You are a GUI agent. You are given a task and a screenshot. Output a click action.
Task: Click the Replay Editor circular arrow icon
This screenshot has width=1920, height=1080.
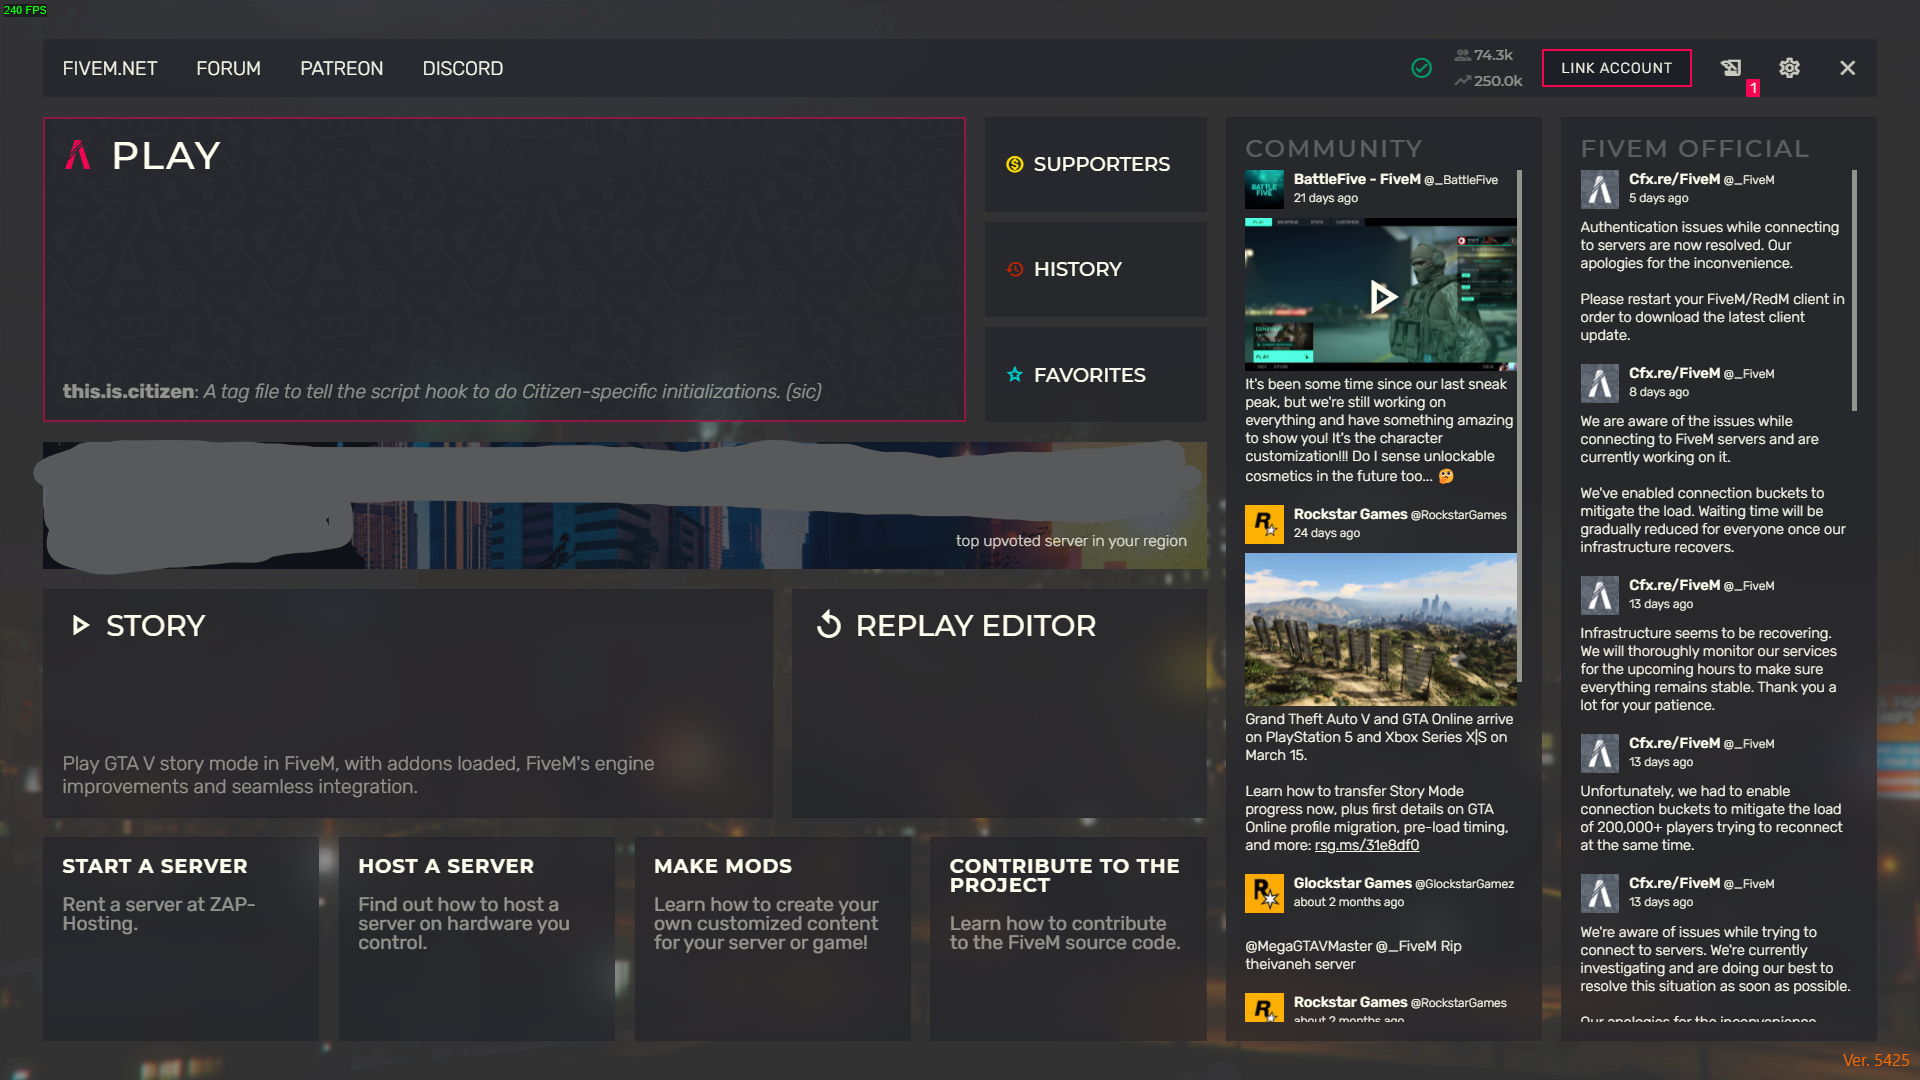point(829,625)
